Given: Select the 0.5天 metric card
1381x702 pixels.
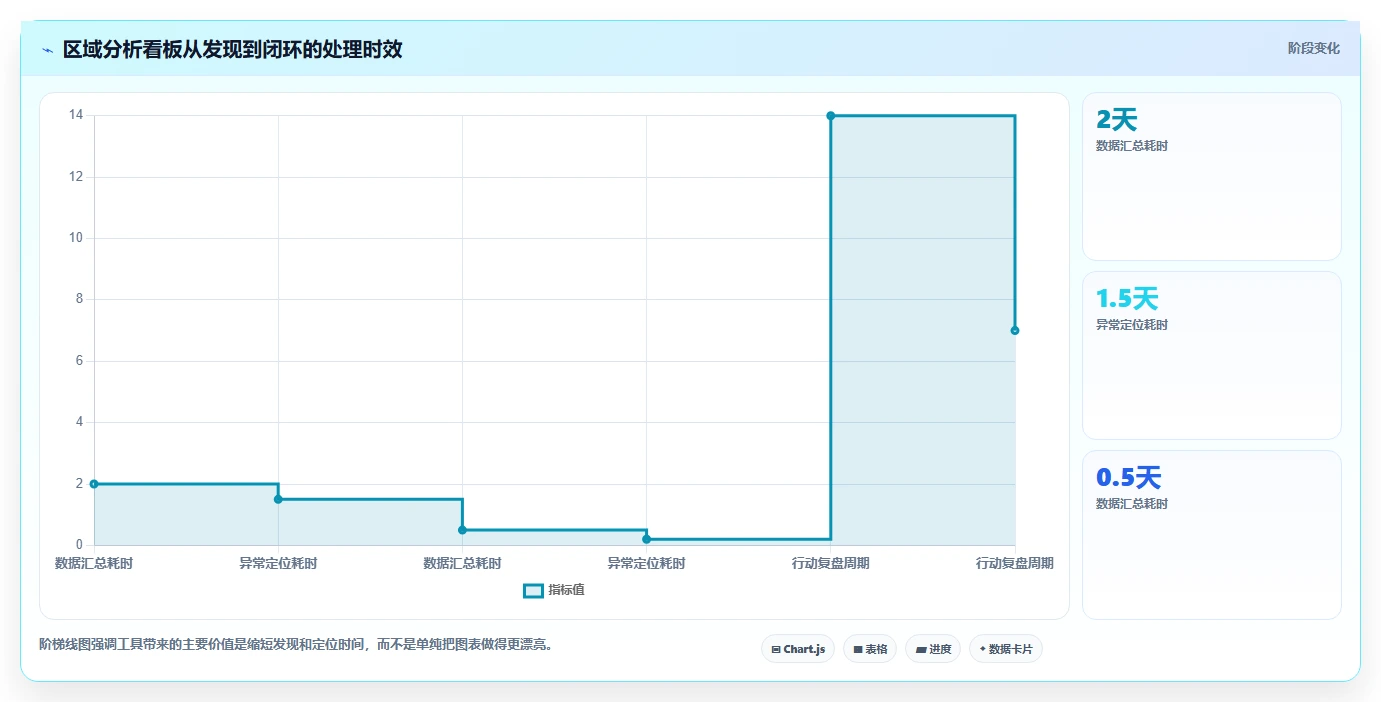Looking at the screenshot, I should [x=1212, y=535].
